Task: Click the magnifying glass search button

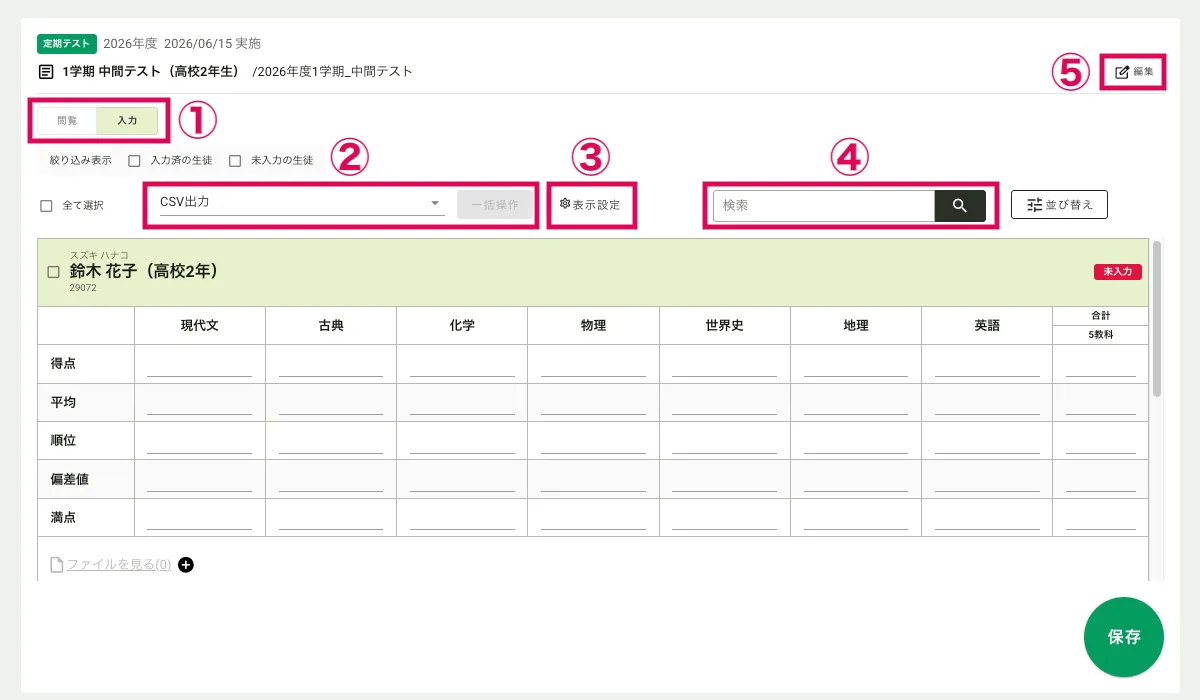Action: (x=959, y=205)
